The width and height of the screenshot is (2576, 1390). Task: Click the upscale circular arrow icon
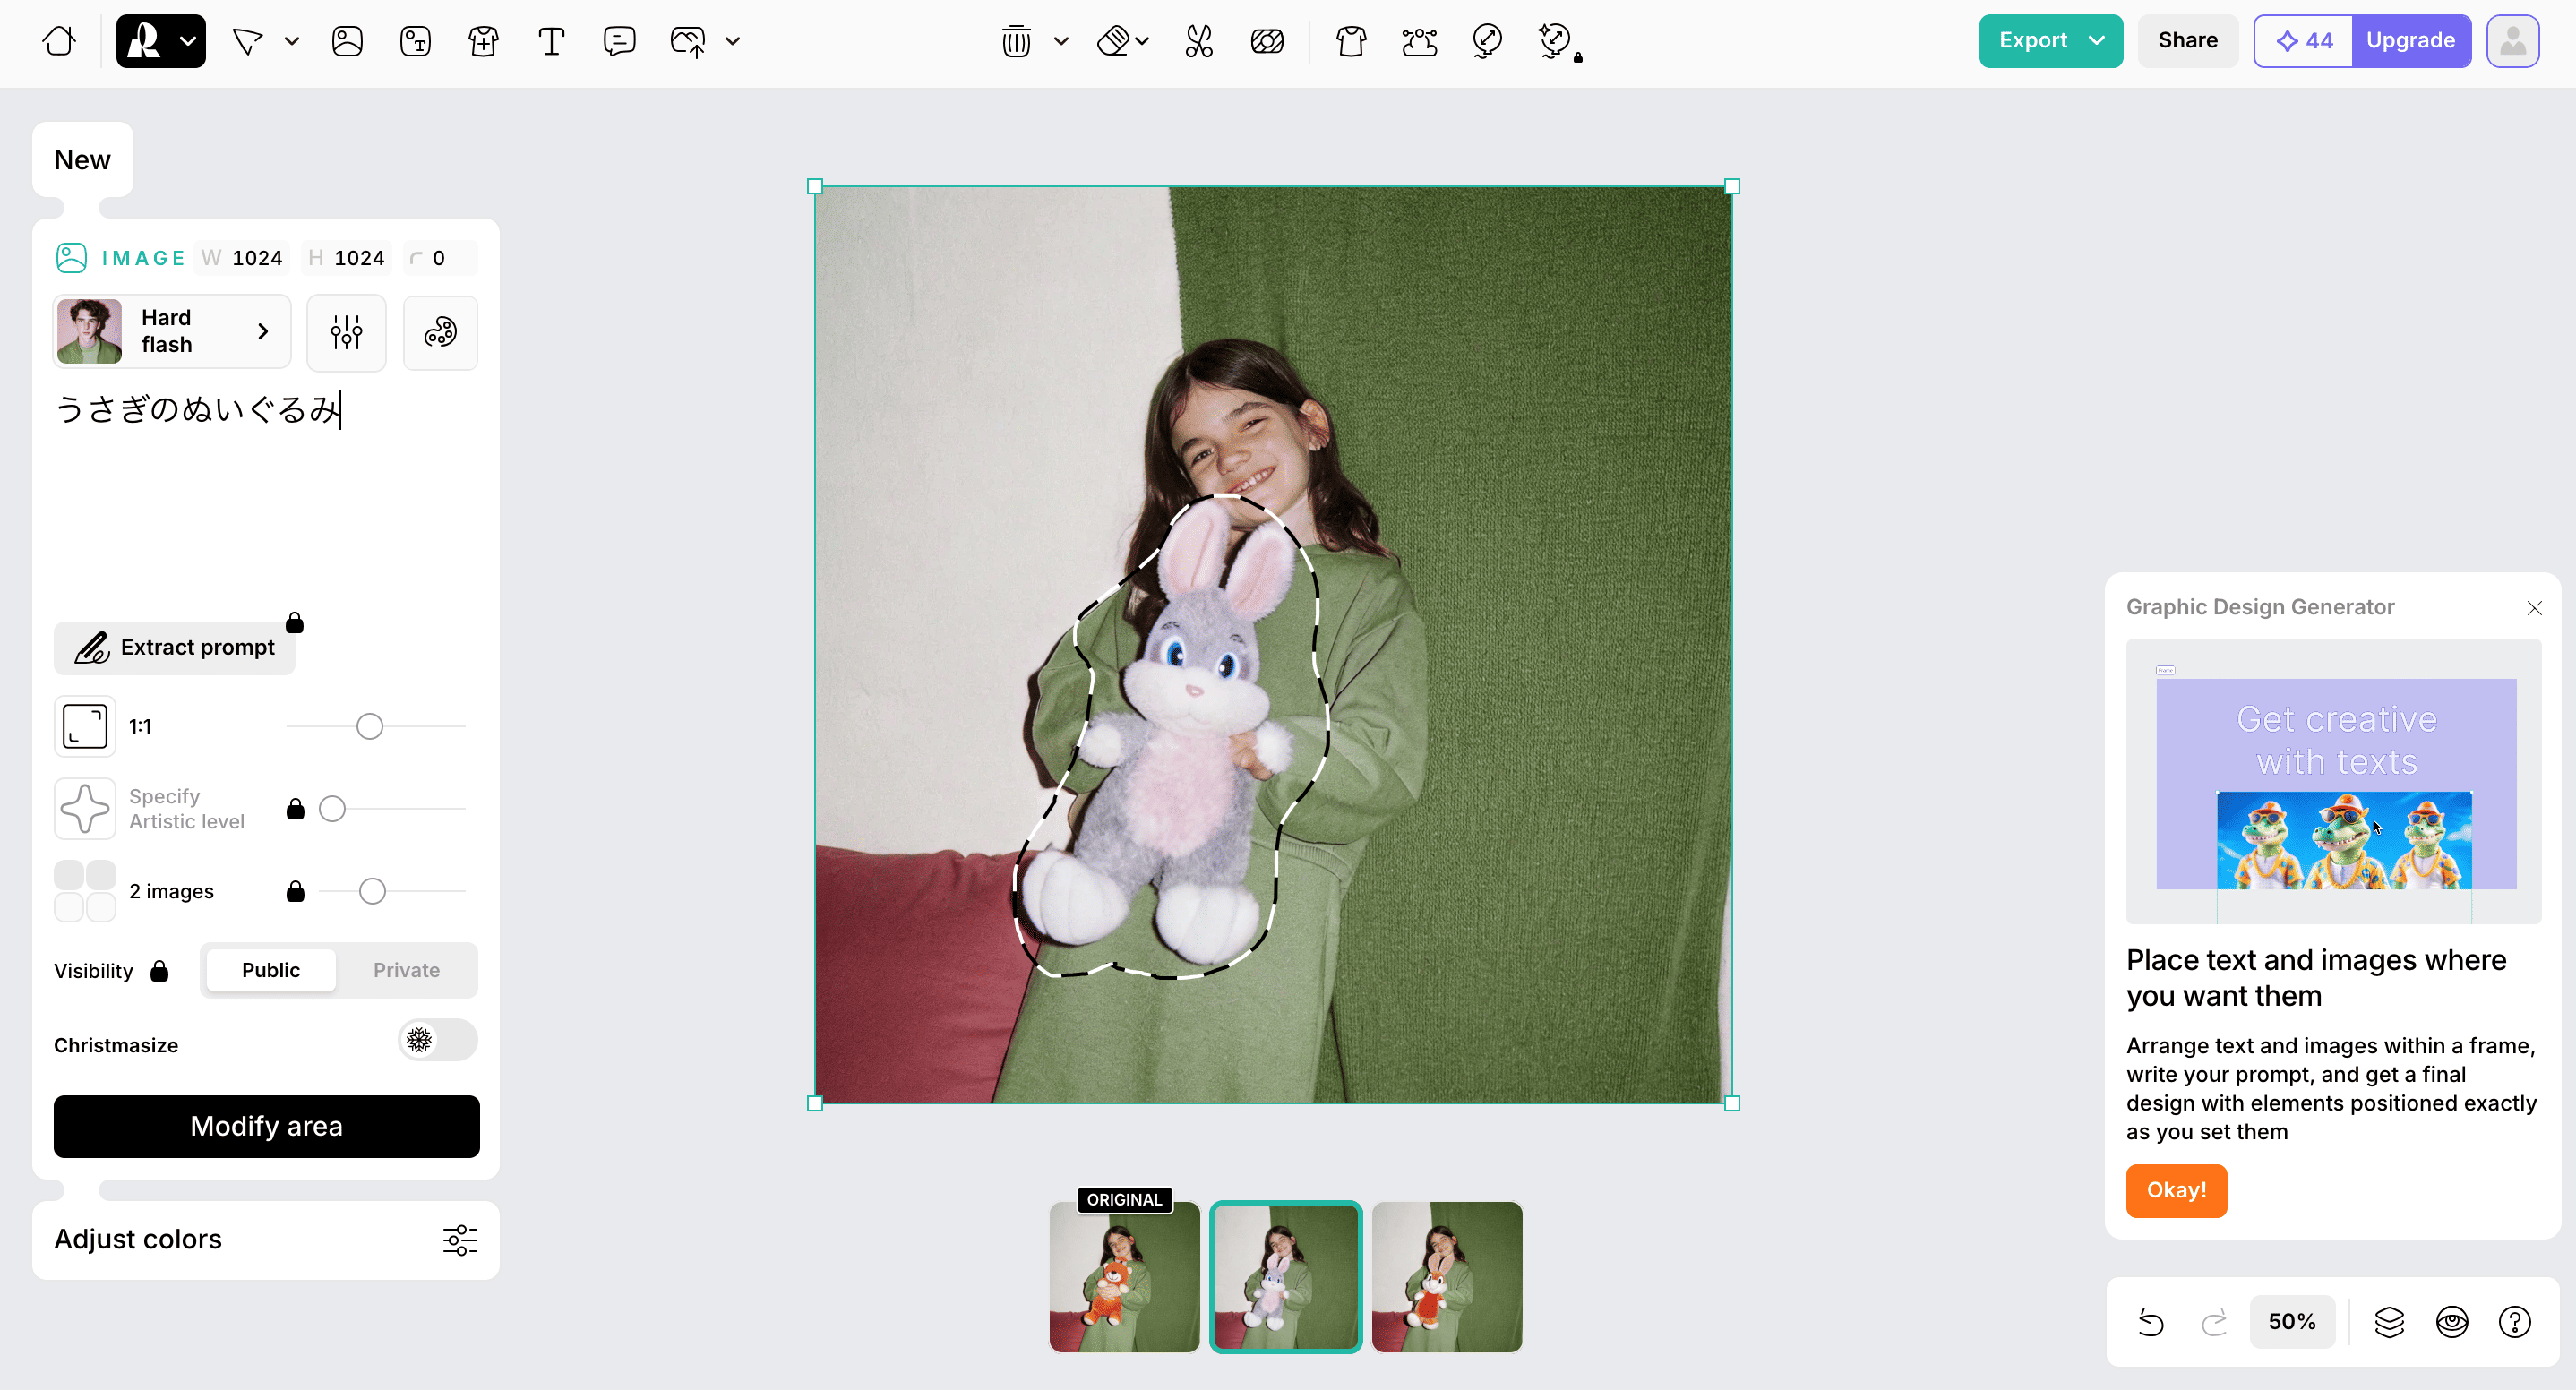pos(1487,41)
